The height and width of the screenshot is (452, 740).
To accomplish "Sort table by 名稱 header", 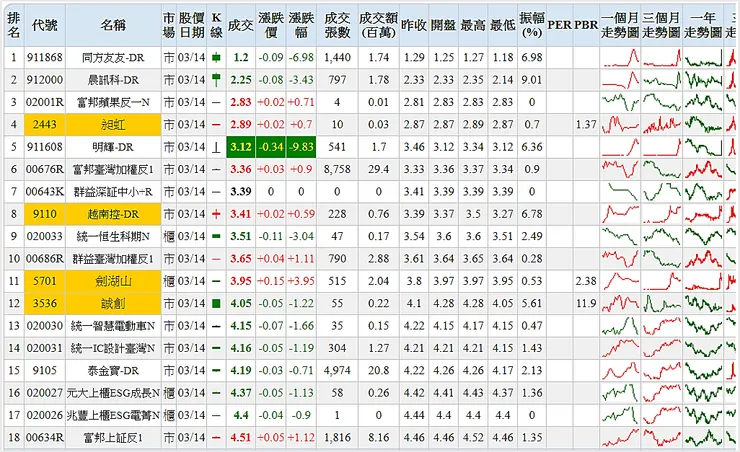I will coord(113,25).
